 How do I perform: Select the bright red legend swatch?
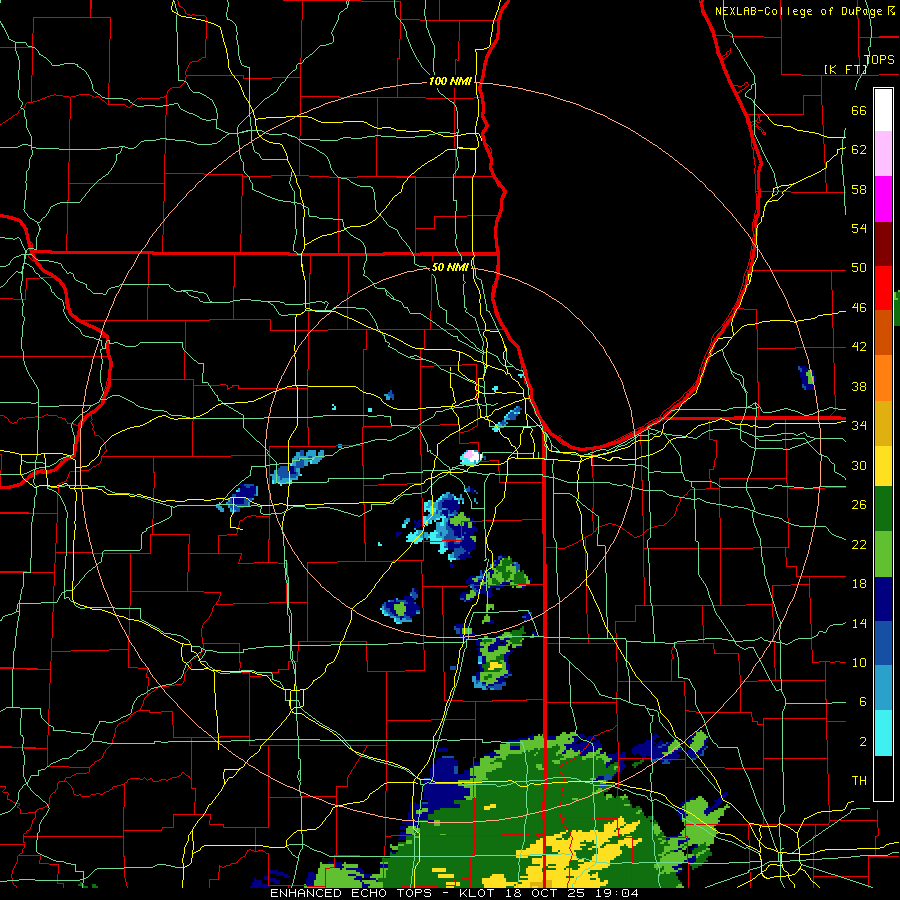pos(883,288)
